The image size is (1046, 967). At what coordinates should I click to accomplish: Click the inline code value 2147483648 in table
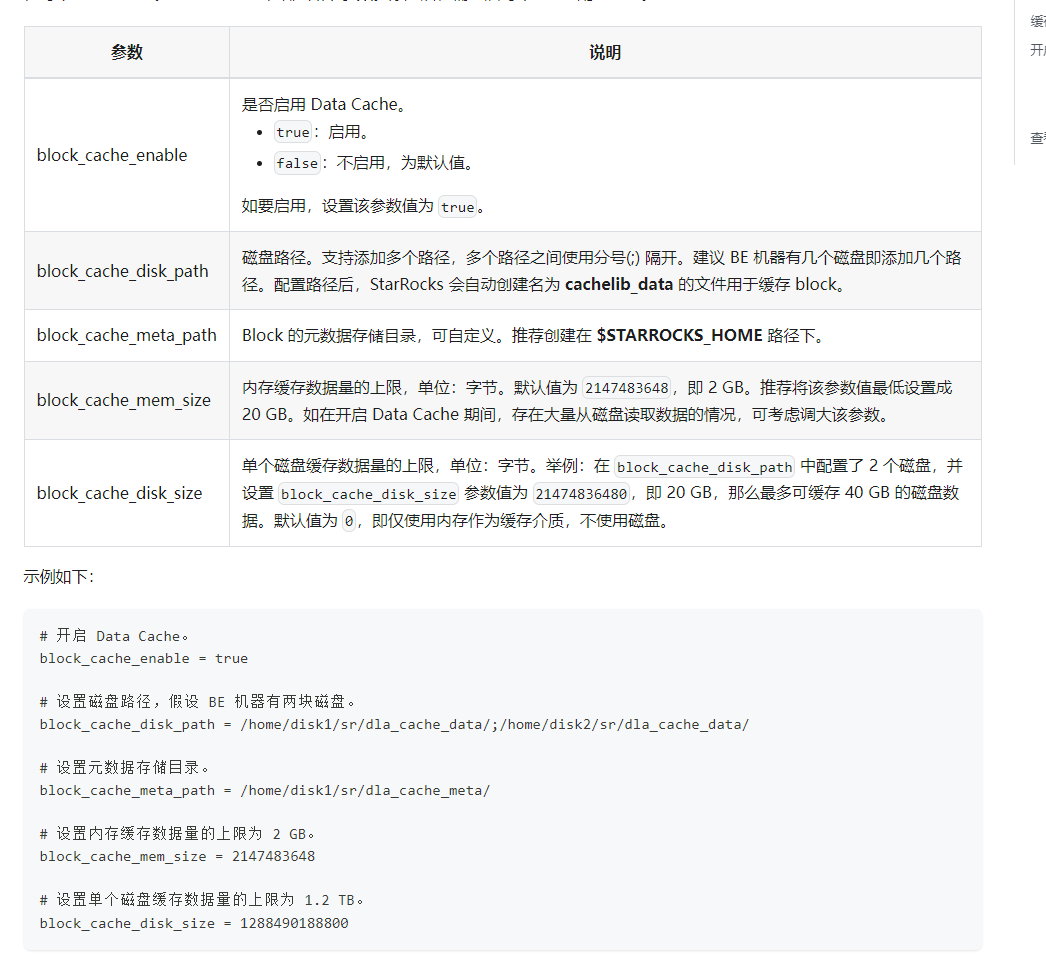pyautogui.click(x=626, y=388)
